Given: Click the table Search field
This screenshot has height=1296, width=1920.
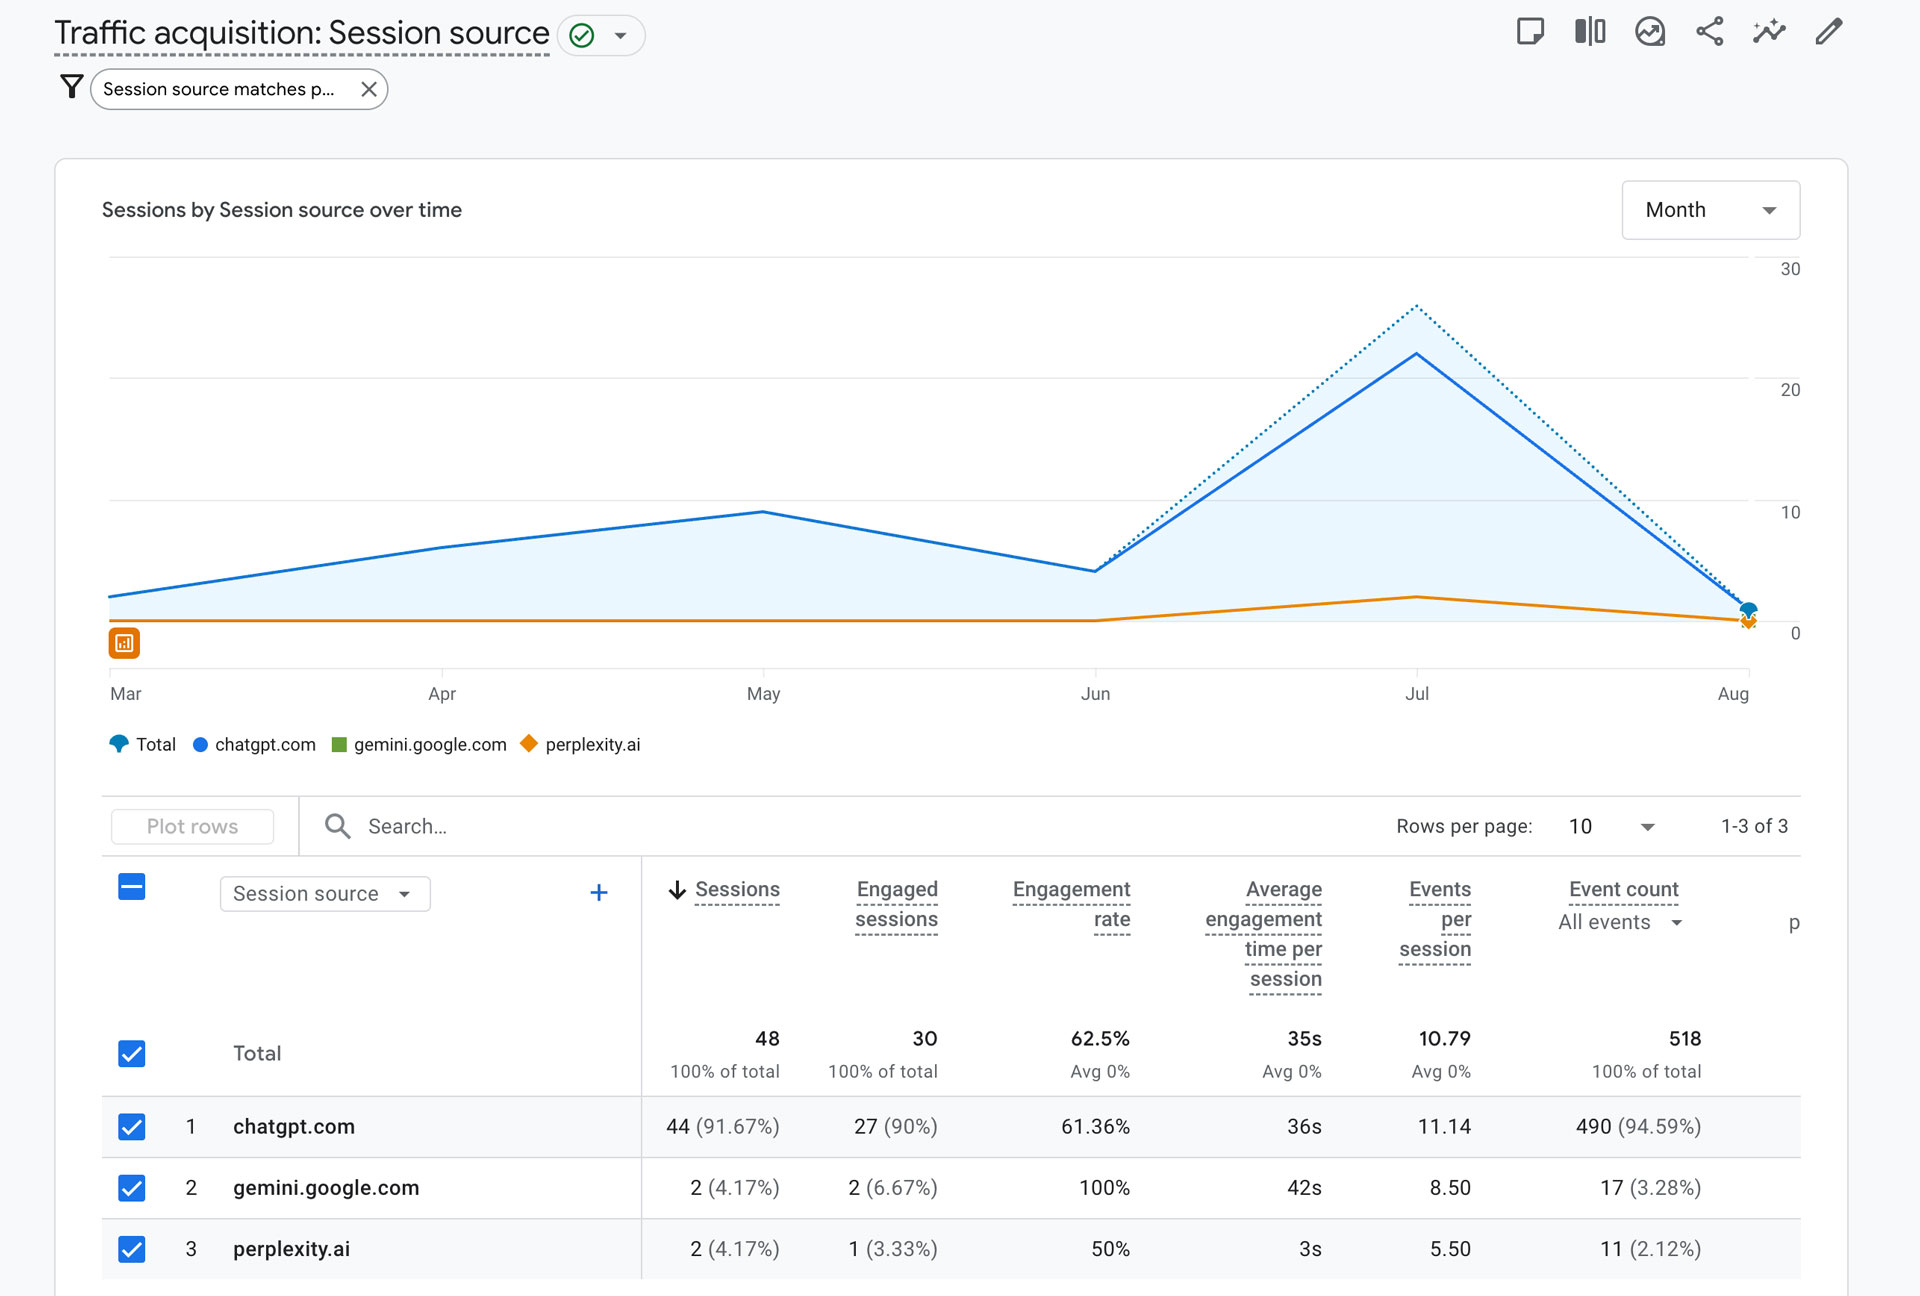Looking at the screenshot, I should [450, 826].
